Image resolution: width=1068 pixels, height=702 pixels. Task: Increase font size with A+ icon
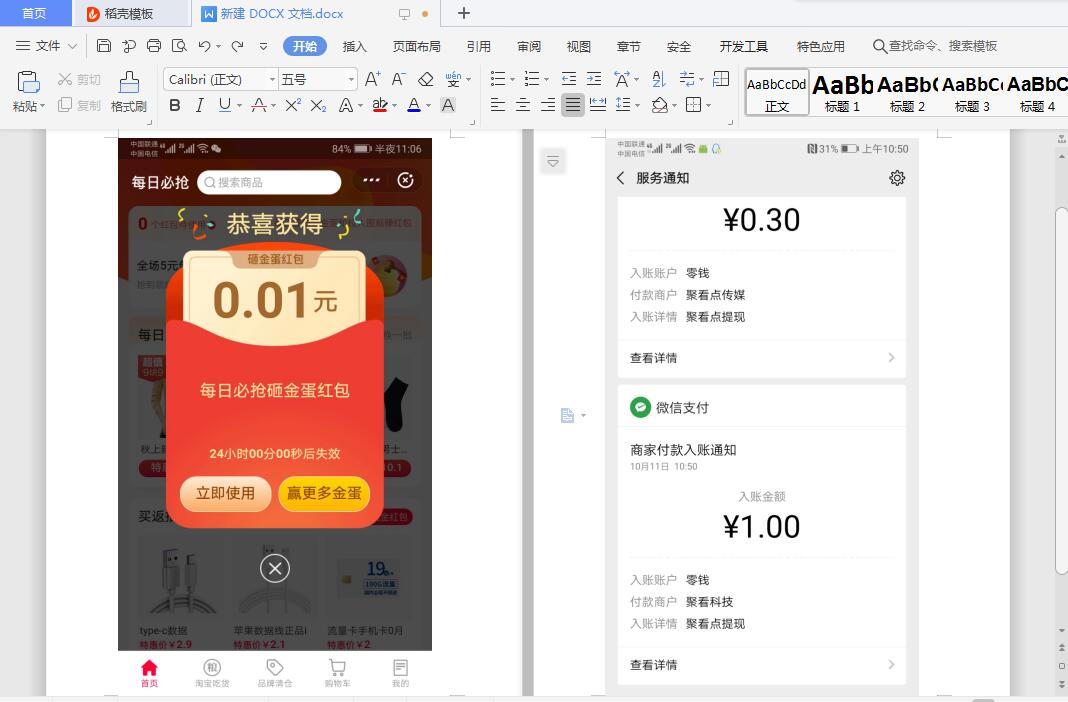373,79
